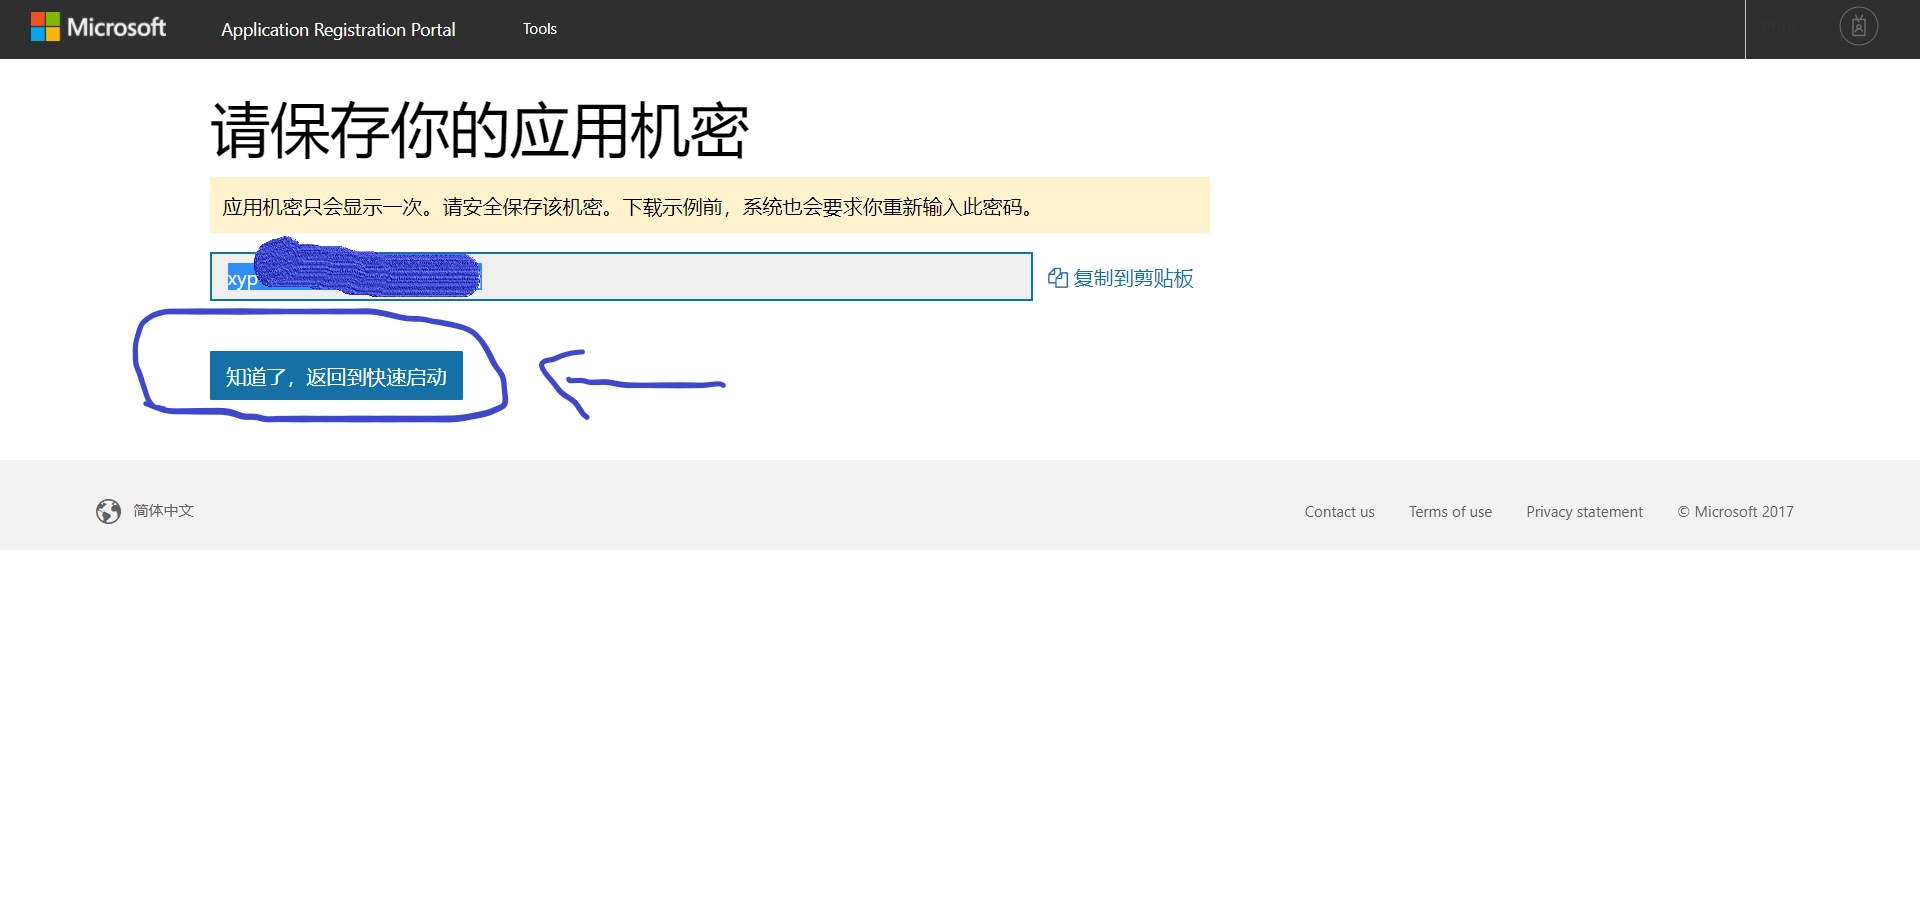Click the © Microsoft 2017 text

point(1735,512)
